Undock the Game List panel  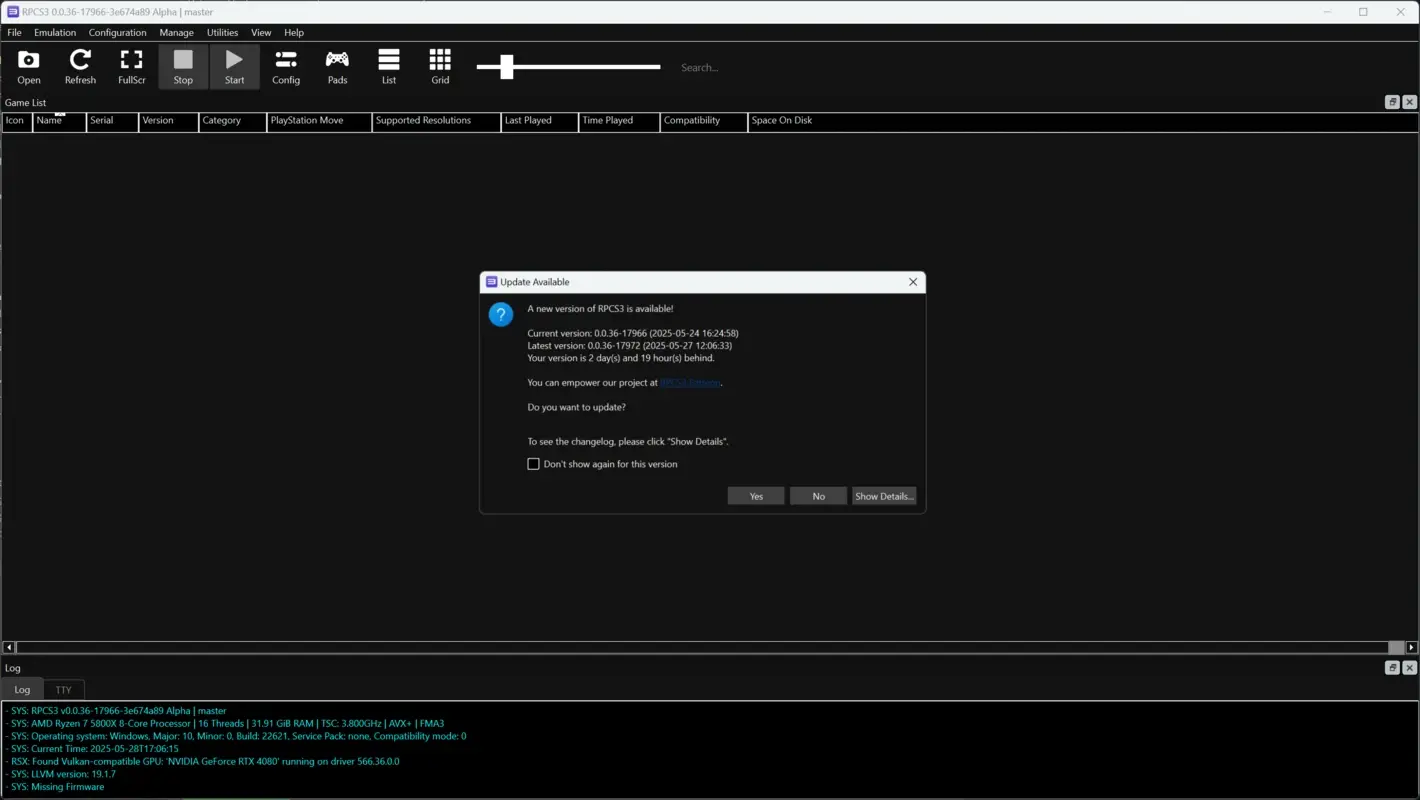pos(1392,101)
